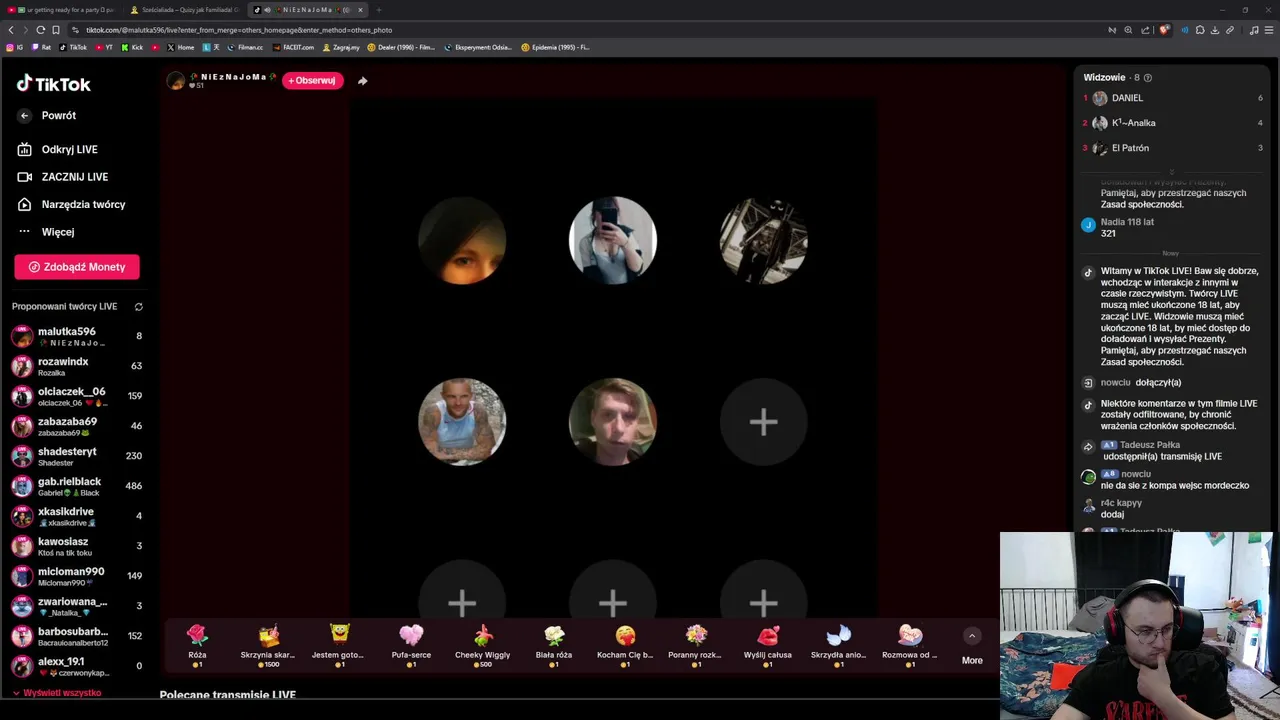Expand more gifts with the More arrow
This screenshot has width=1280, height=720.
(x=972, y=636)
